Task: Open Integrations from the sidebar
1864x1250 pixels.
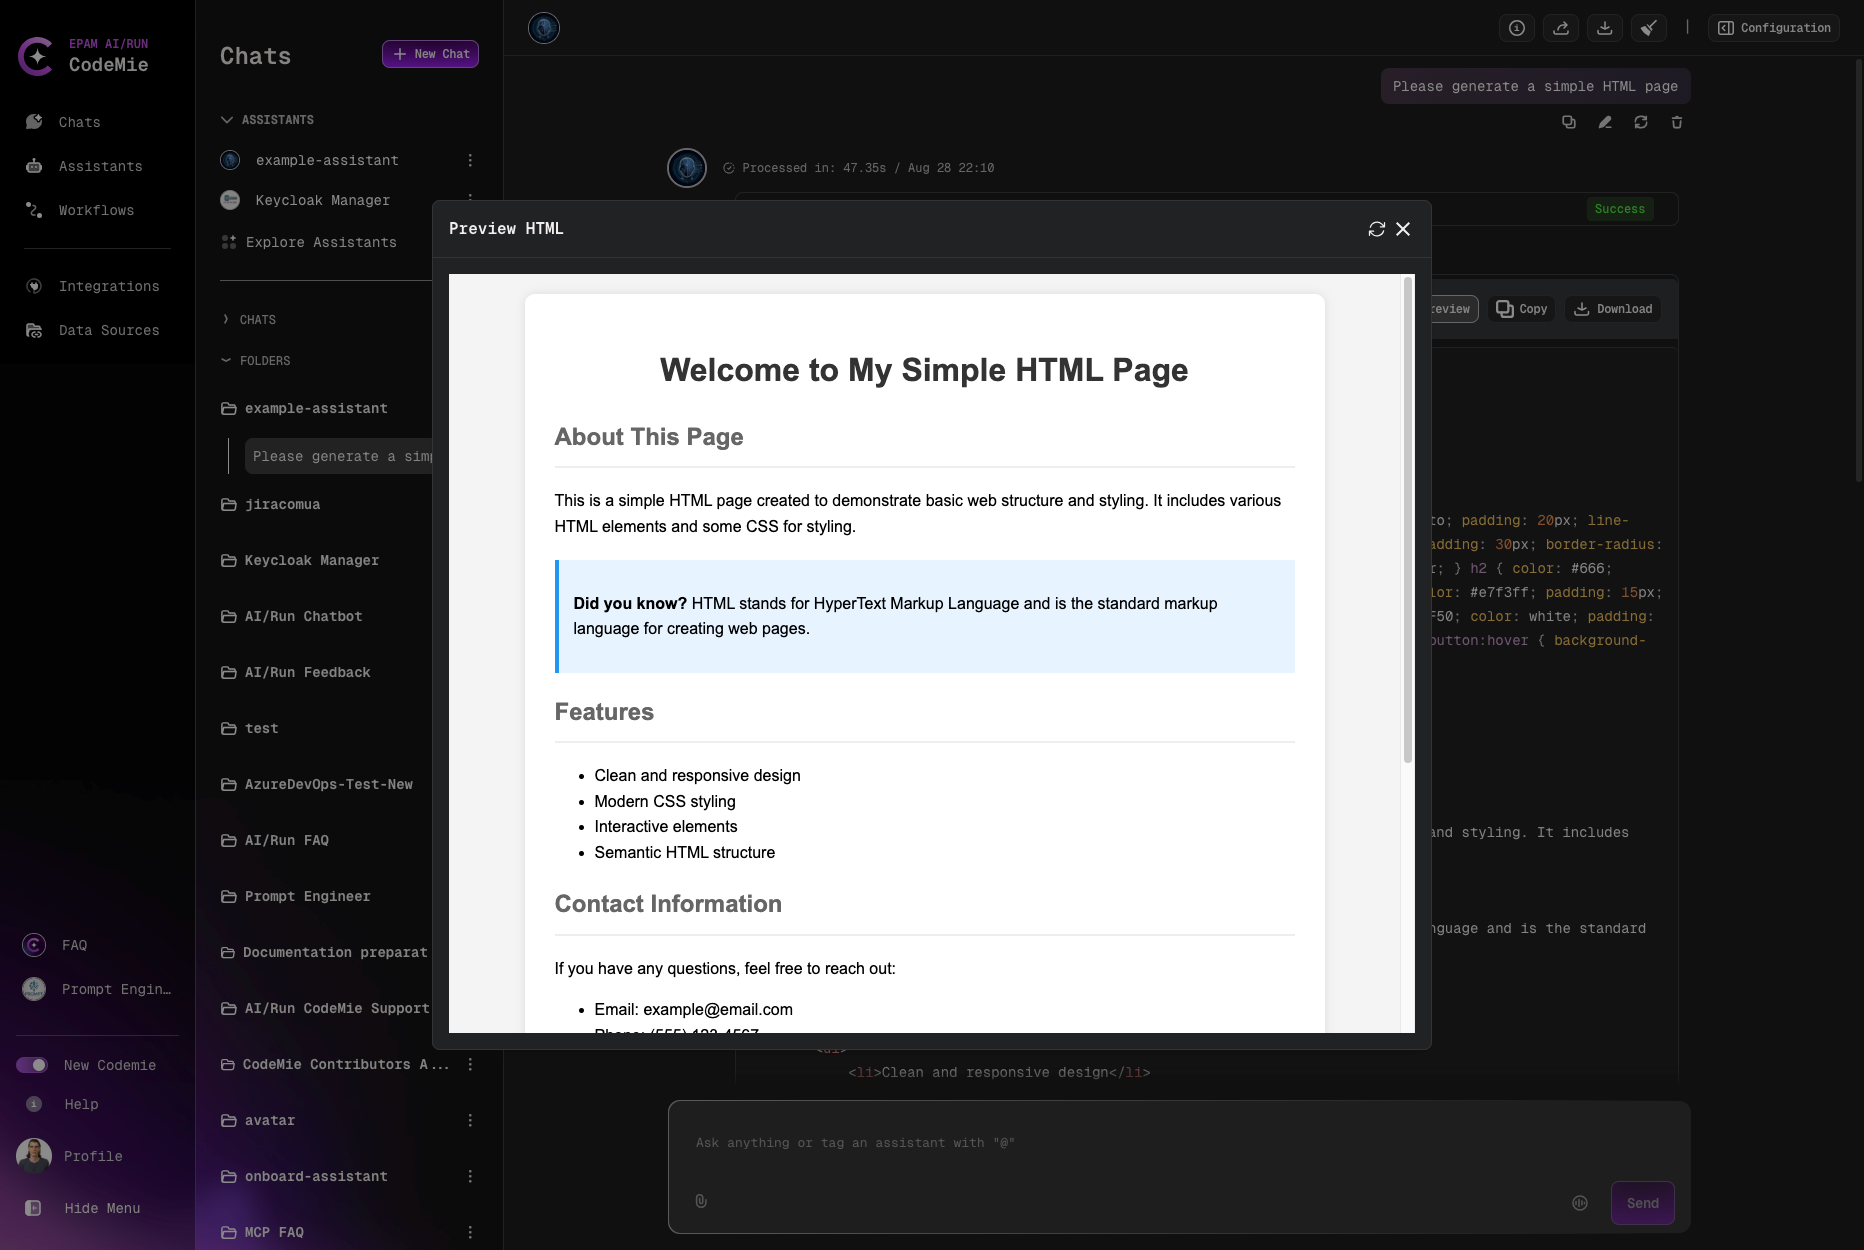Action: coord(109,286)
